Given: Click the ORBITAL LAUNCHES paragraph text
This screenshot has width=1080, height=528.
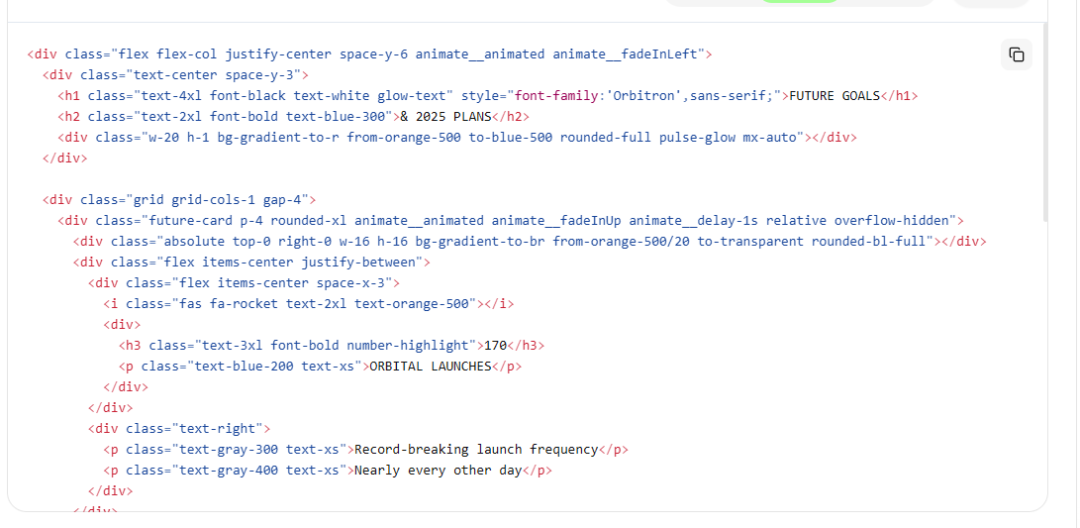Looking at the screenshot, I should [x=430, y=367].
